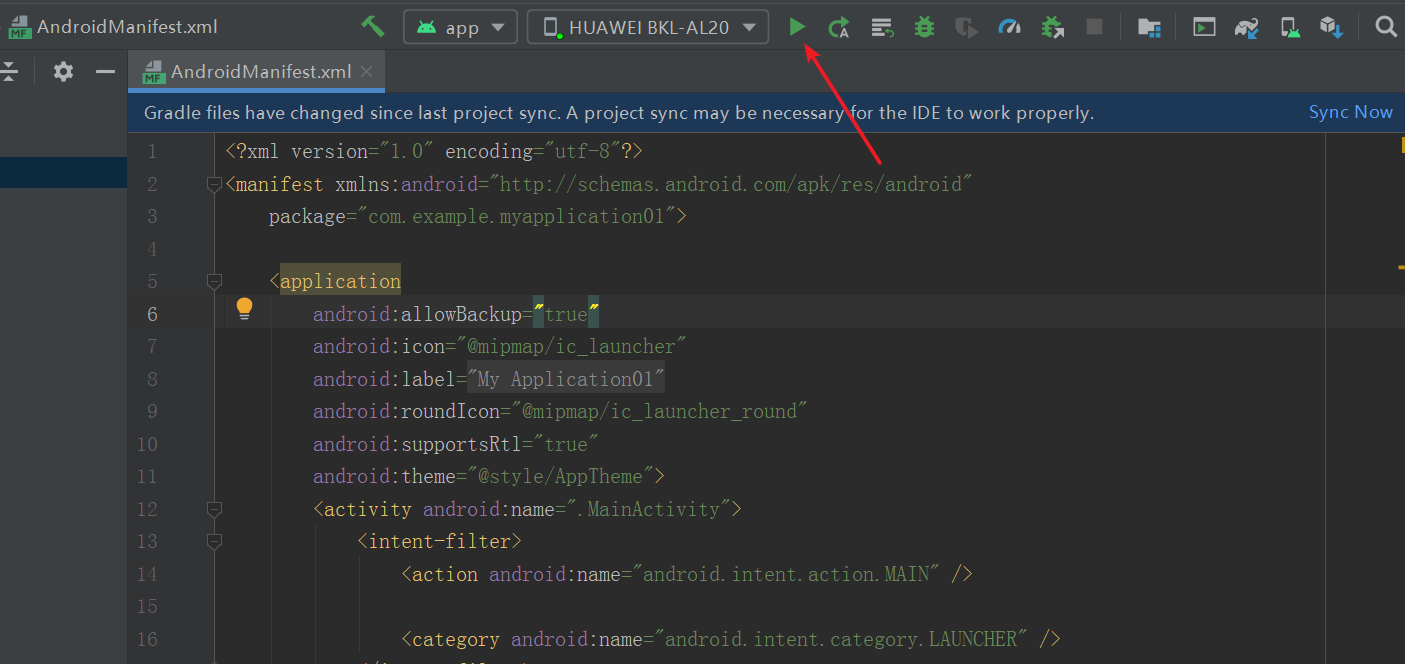Click the Make Project hammer icon

(x=373, y=26)
